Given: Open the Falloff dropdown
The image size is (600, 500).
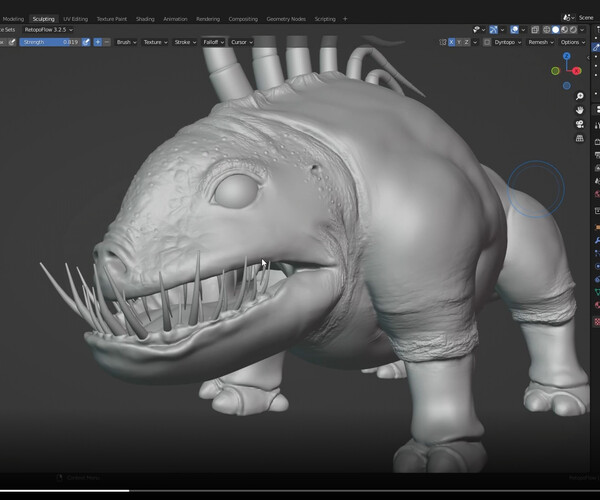Looking at the screenshot, I should tap(213, 42).
